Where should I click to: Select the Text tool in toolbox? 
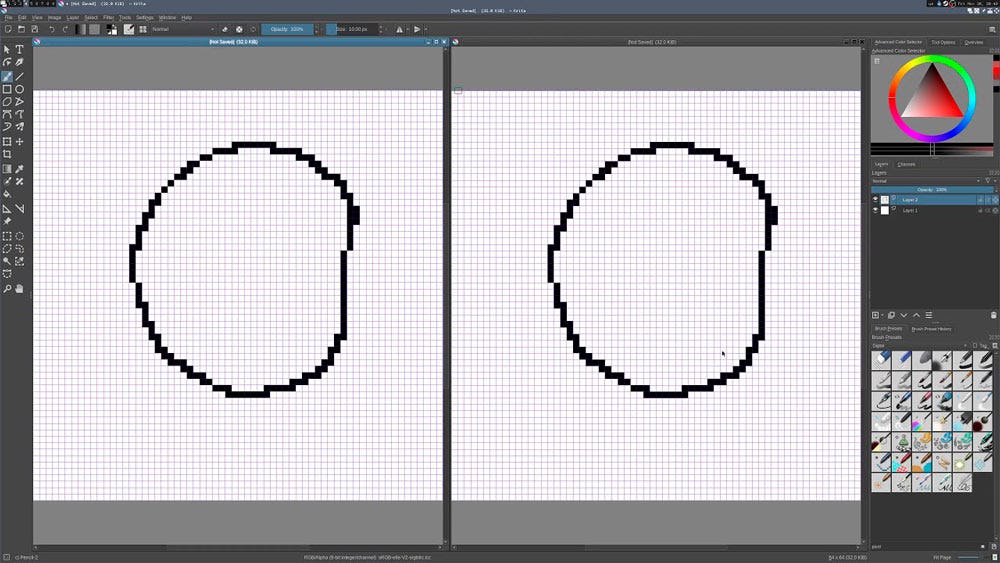(19, 49)
